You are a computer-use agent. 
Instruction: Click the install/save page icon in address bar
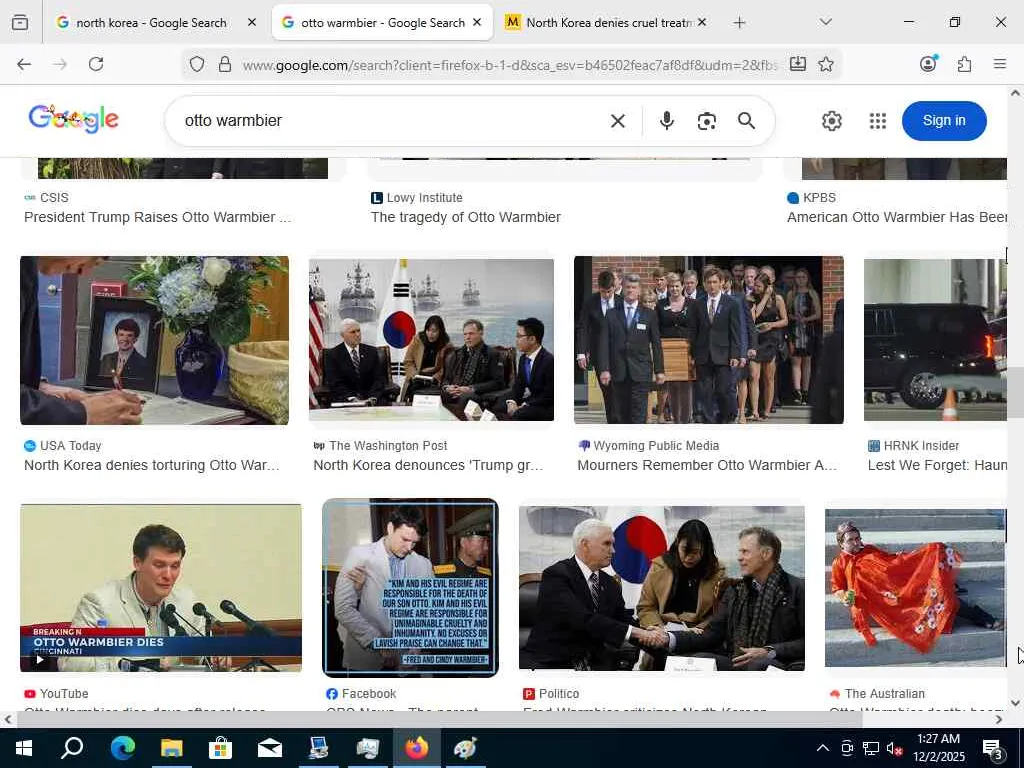click(x=797, y=64)
